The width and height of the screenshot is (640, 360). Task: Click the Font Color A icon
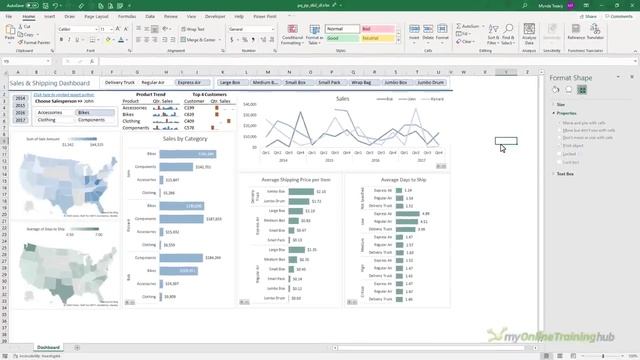click(121, 40)
